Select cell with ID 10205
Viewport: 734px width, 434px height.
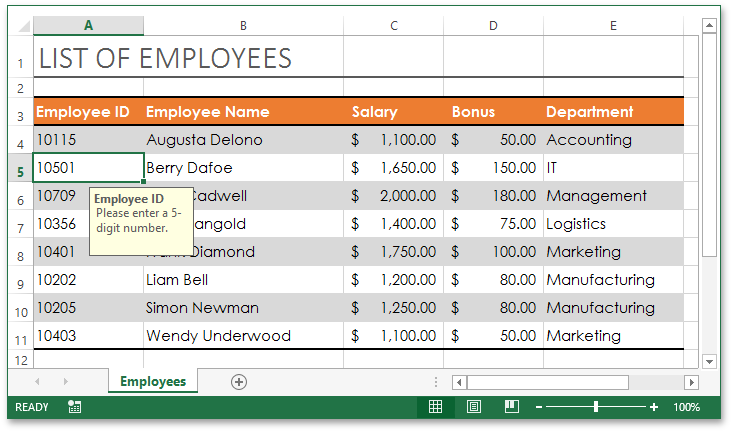point(88,308)
